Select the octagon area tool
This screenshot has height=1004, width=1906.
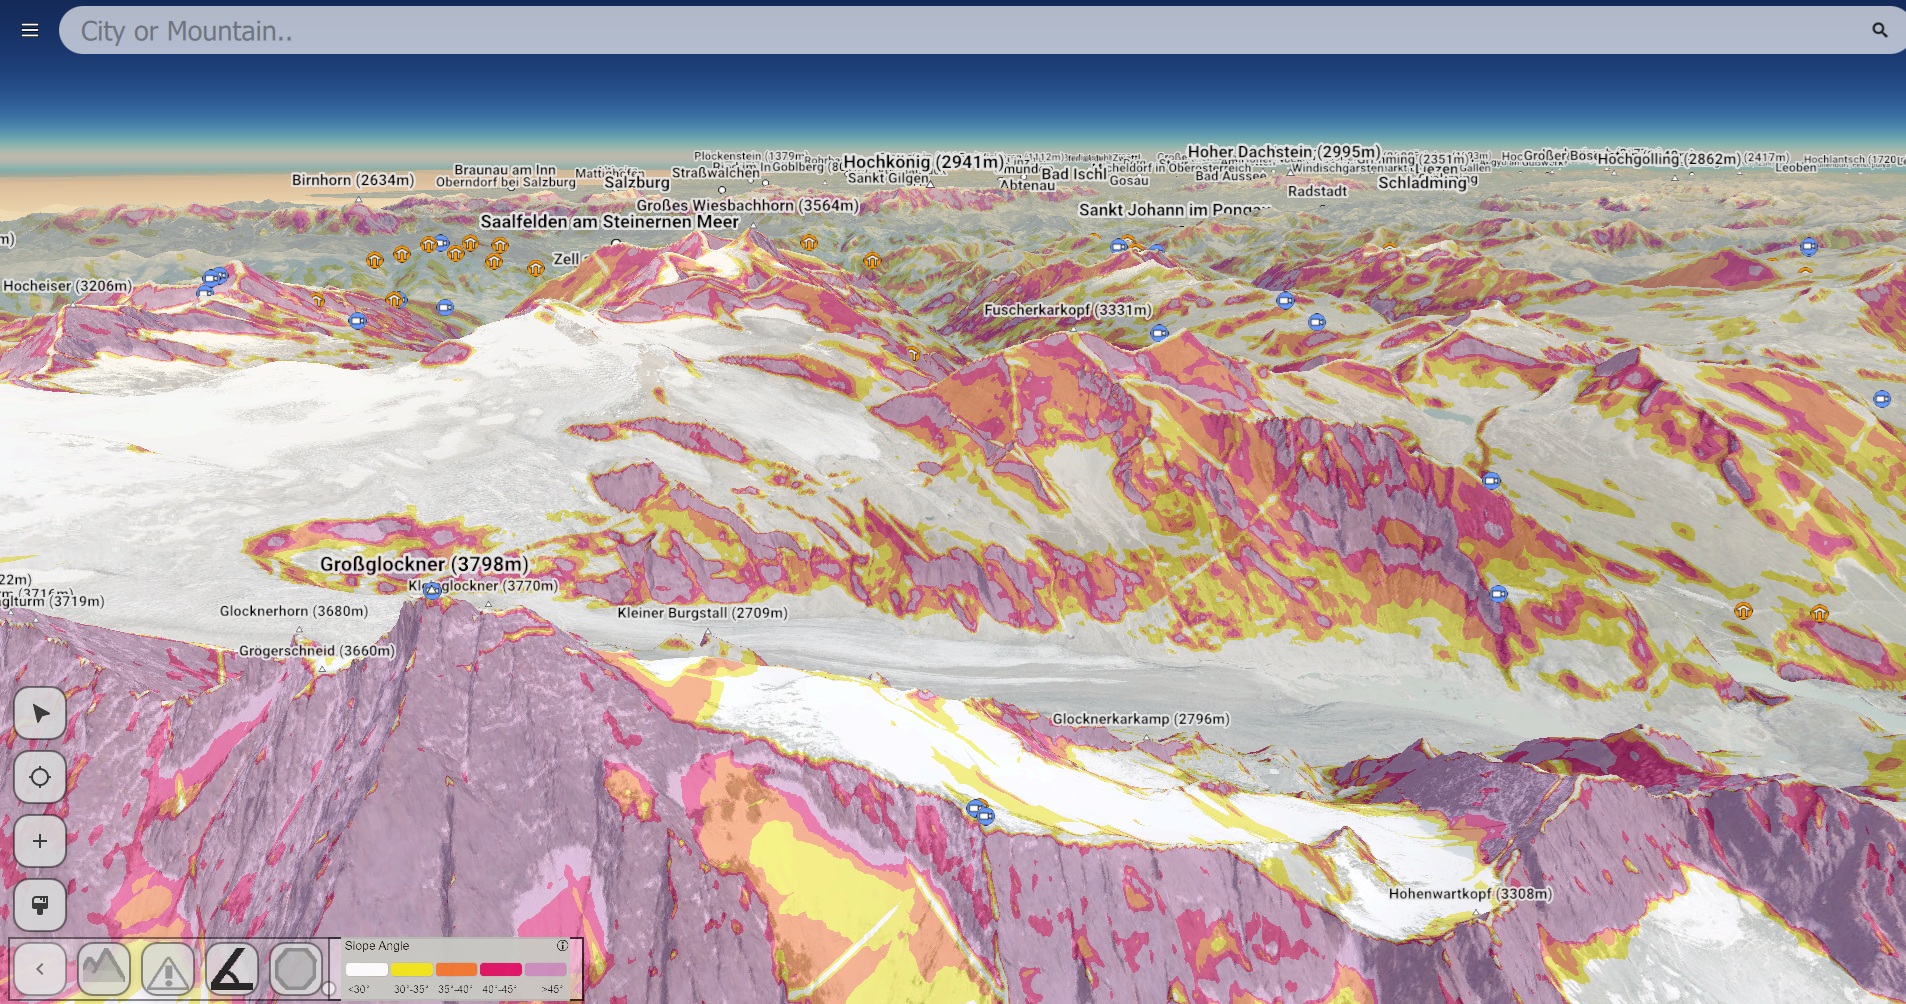[297, 968]
